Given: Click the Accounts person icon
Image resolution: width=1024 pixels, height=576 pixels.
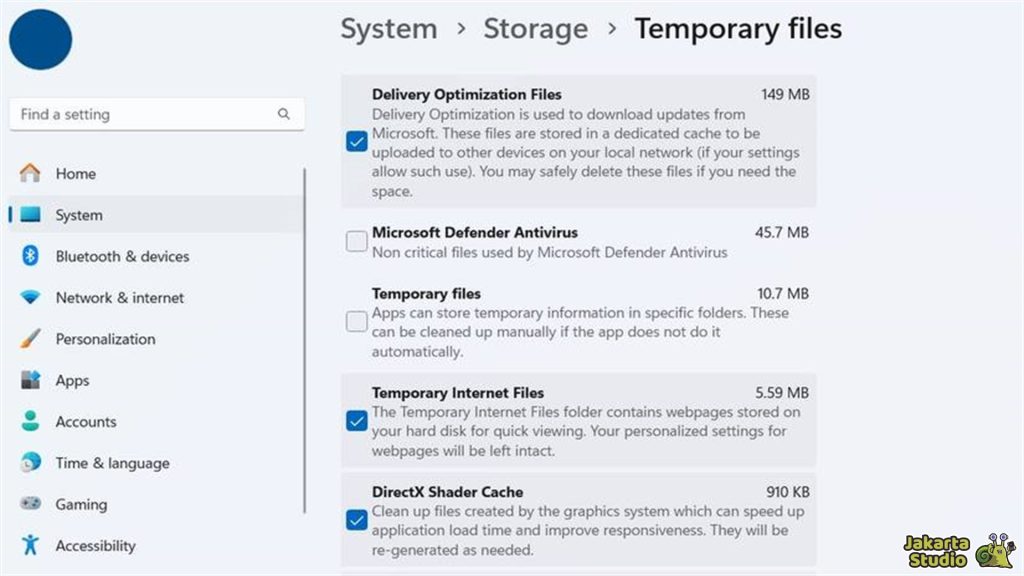Looking at the screenshot, I should click(30, 421).
